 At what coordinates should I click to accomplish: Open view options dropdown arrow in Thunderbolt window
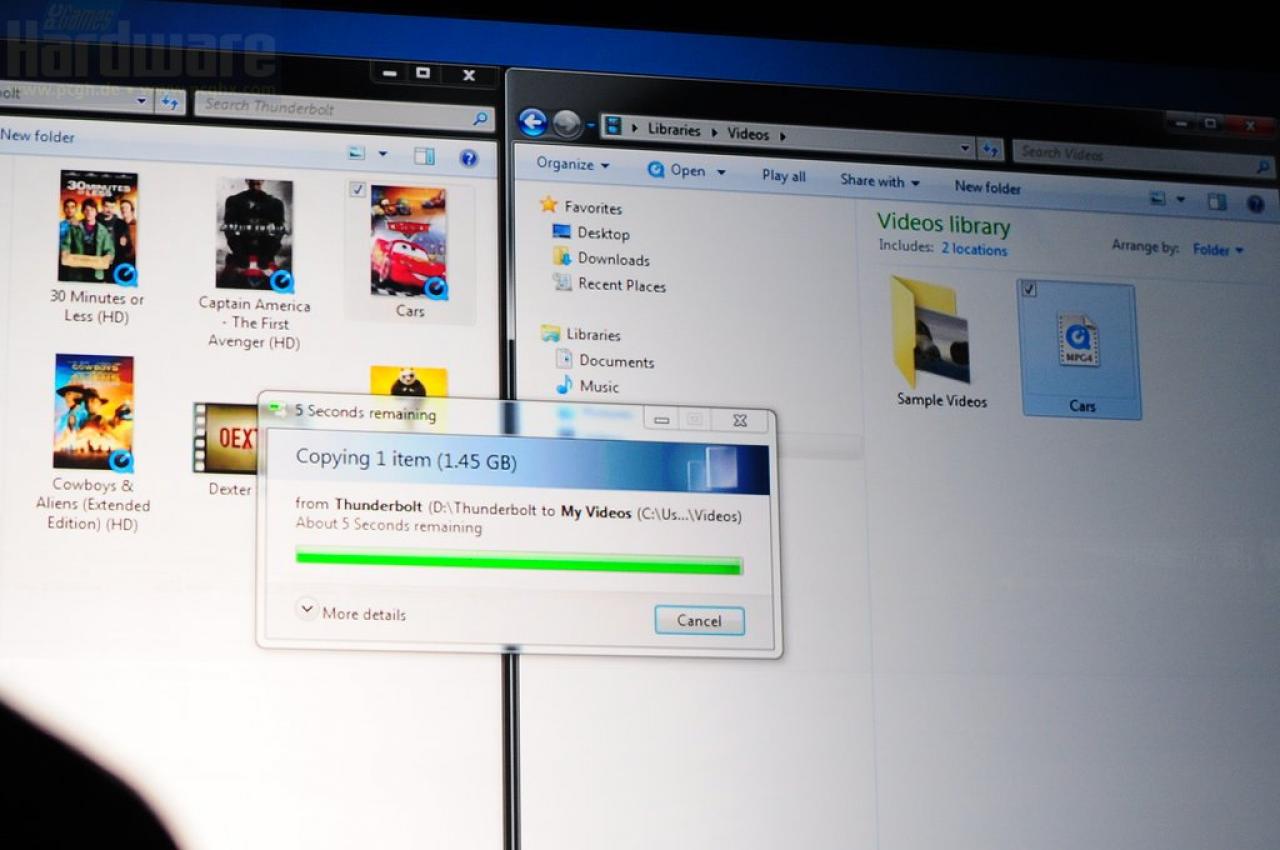tap(382, 154)
